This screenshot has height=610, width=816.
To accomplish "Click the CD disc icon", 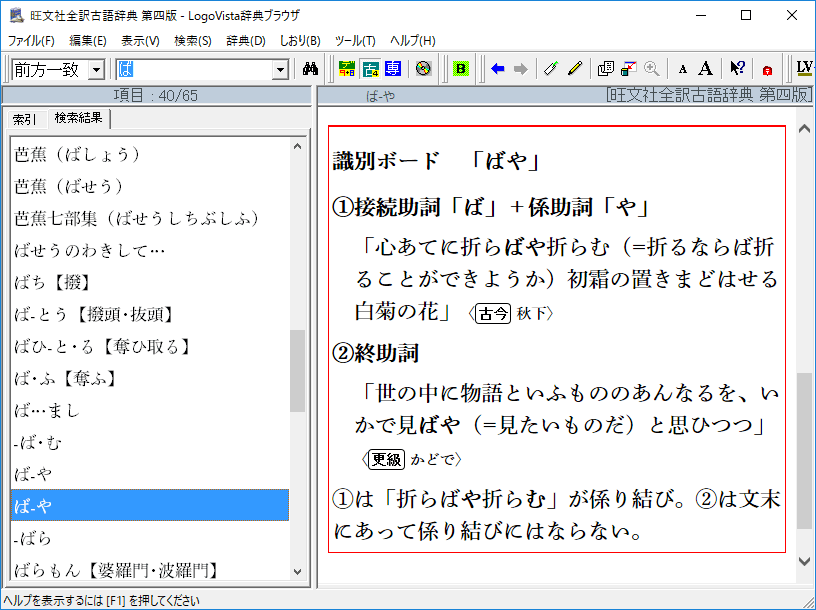I will [x=424, y=69].
